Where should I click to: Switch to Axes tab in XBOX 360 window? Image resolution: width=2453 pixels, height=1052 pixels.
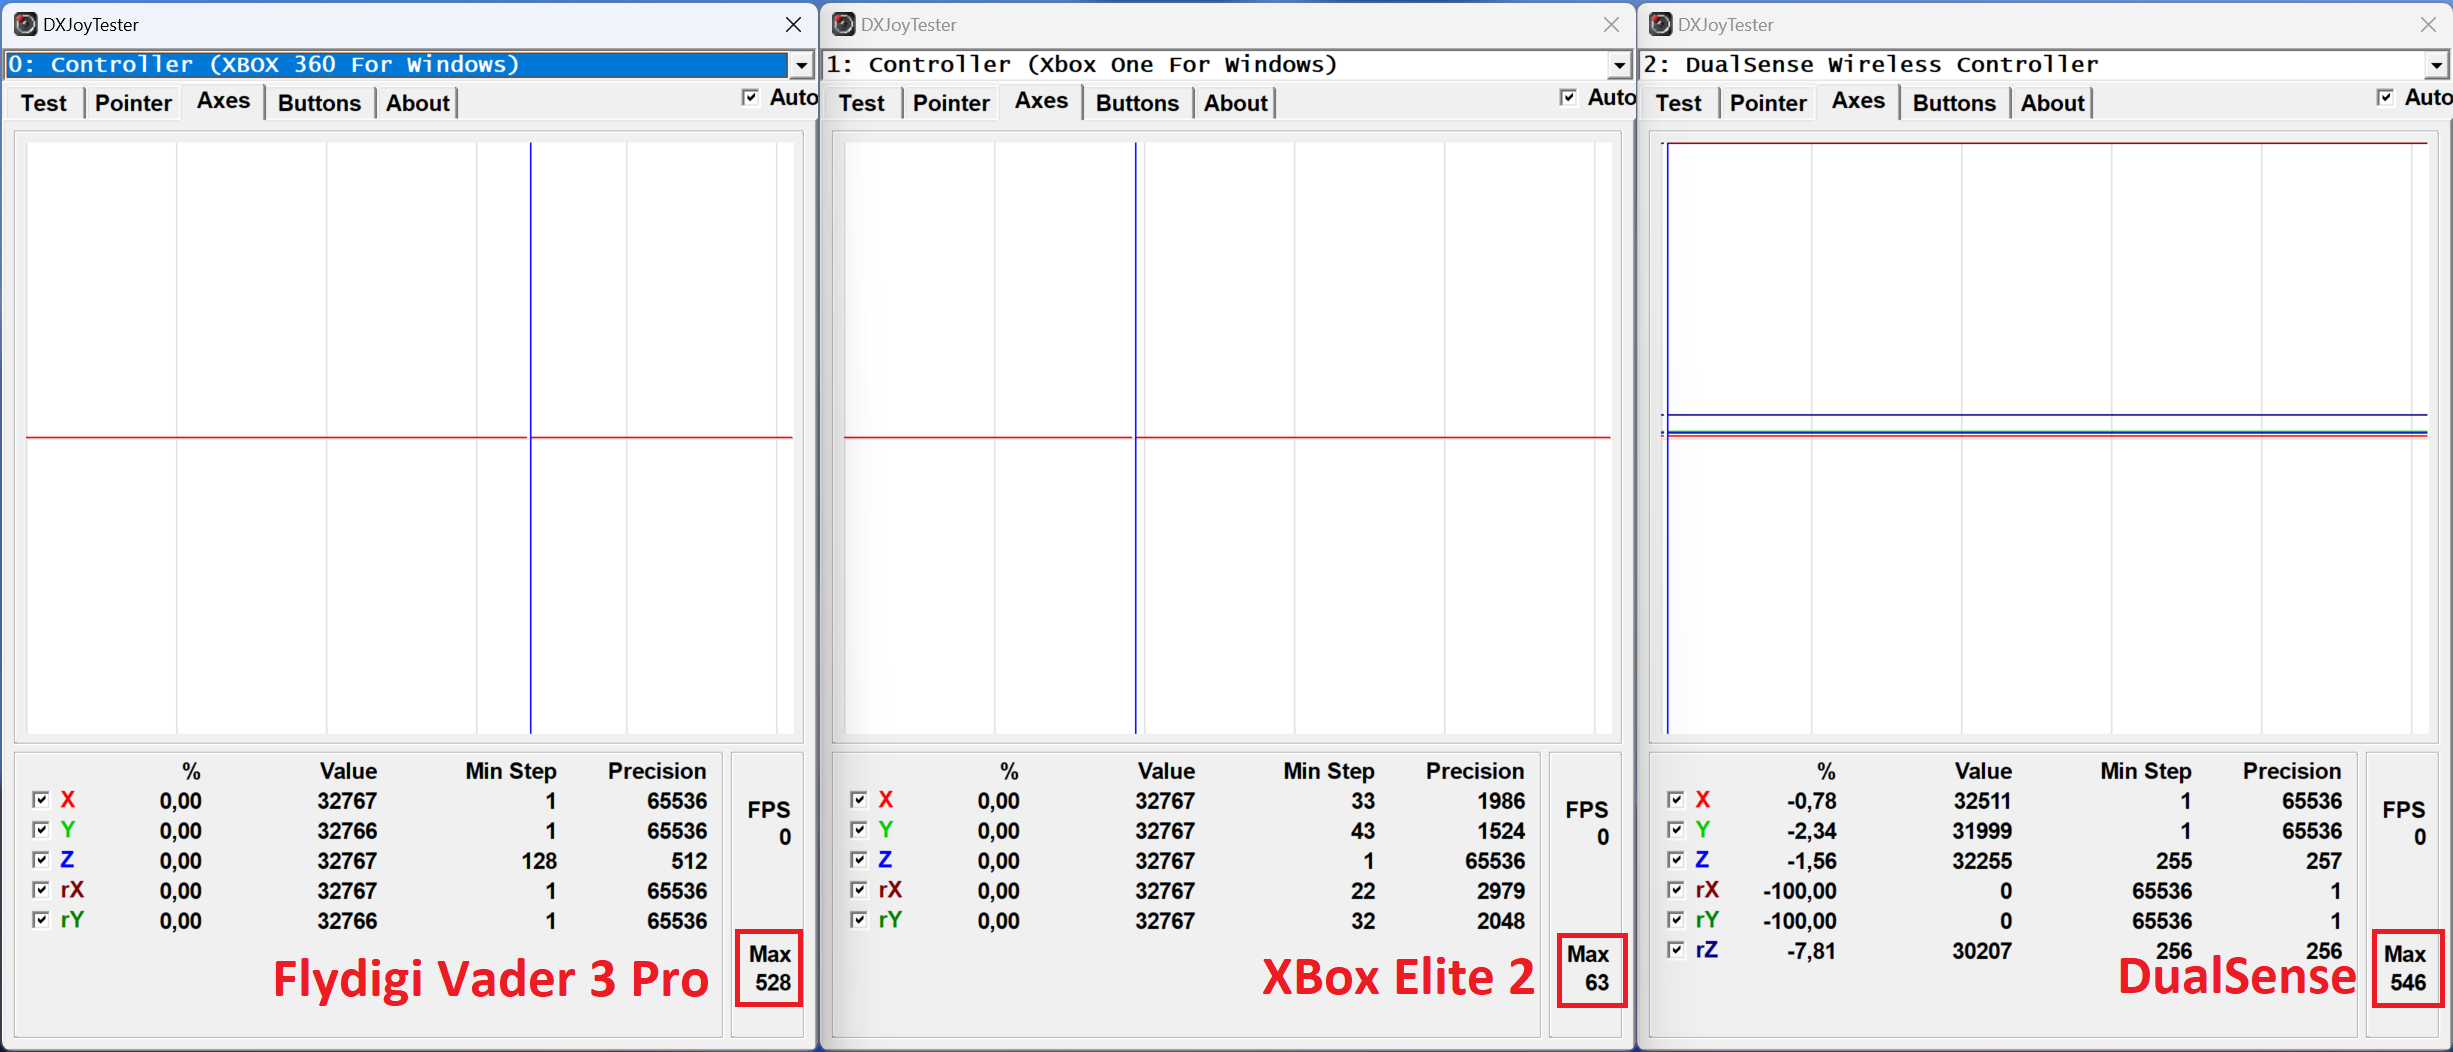(223, 101)
